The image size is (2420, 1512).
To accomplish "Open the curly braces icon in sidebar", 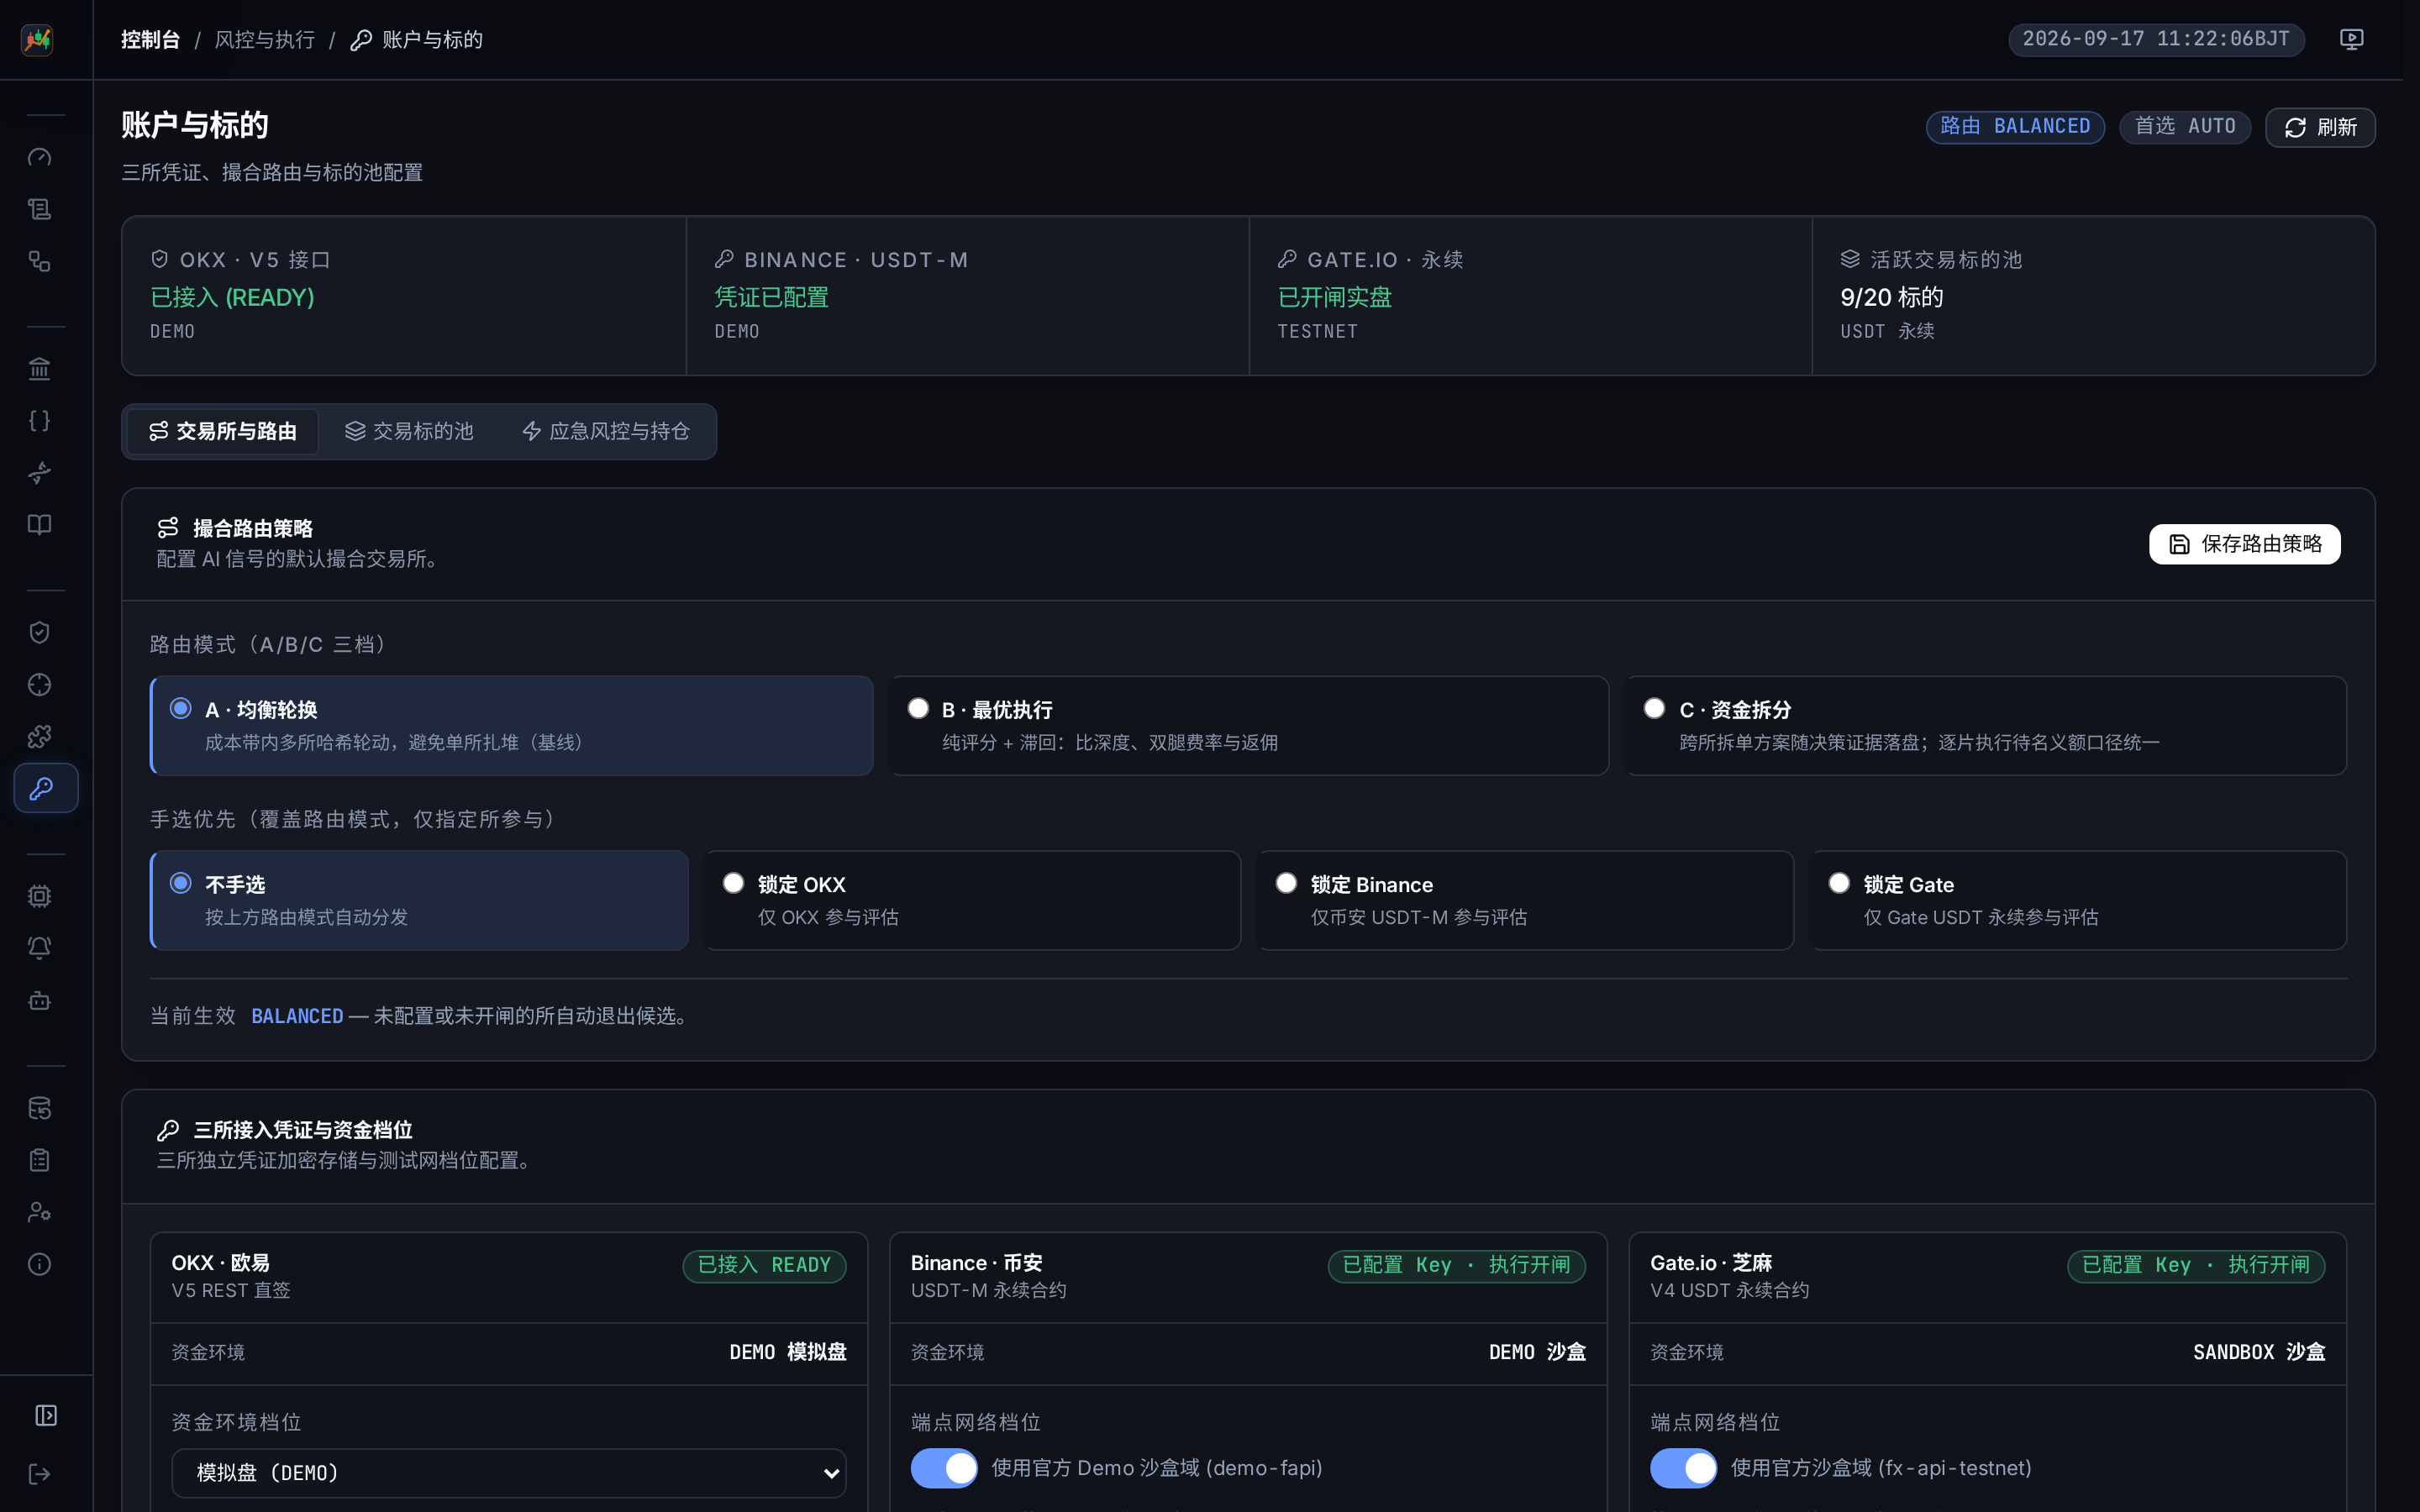I will pyautogui.click(x=40, y=421).
